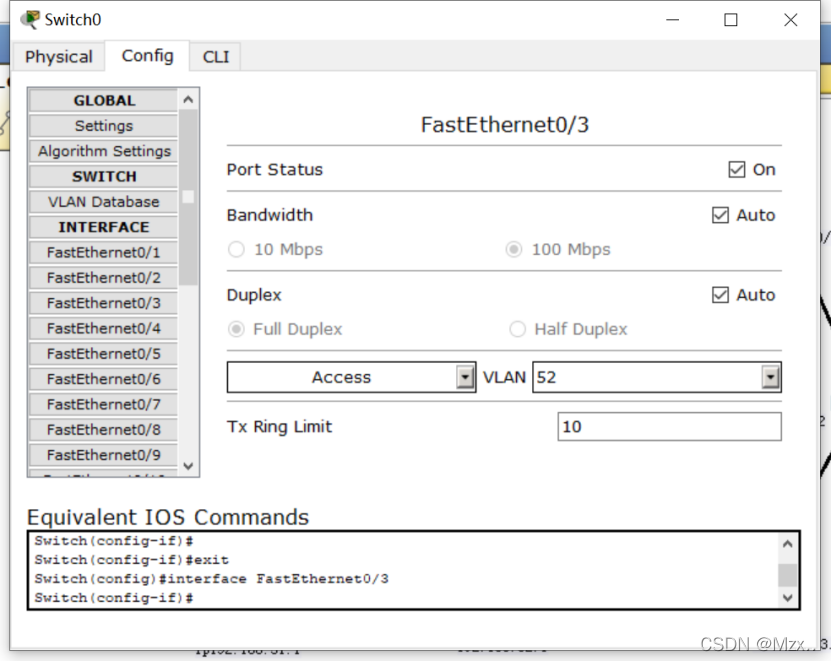Switch to the Physical tab
Viewport: 831px width, 661px height.
59,57
